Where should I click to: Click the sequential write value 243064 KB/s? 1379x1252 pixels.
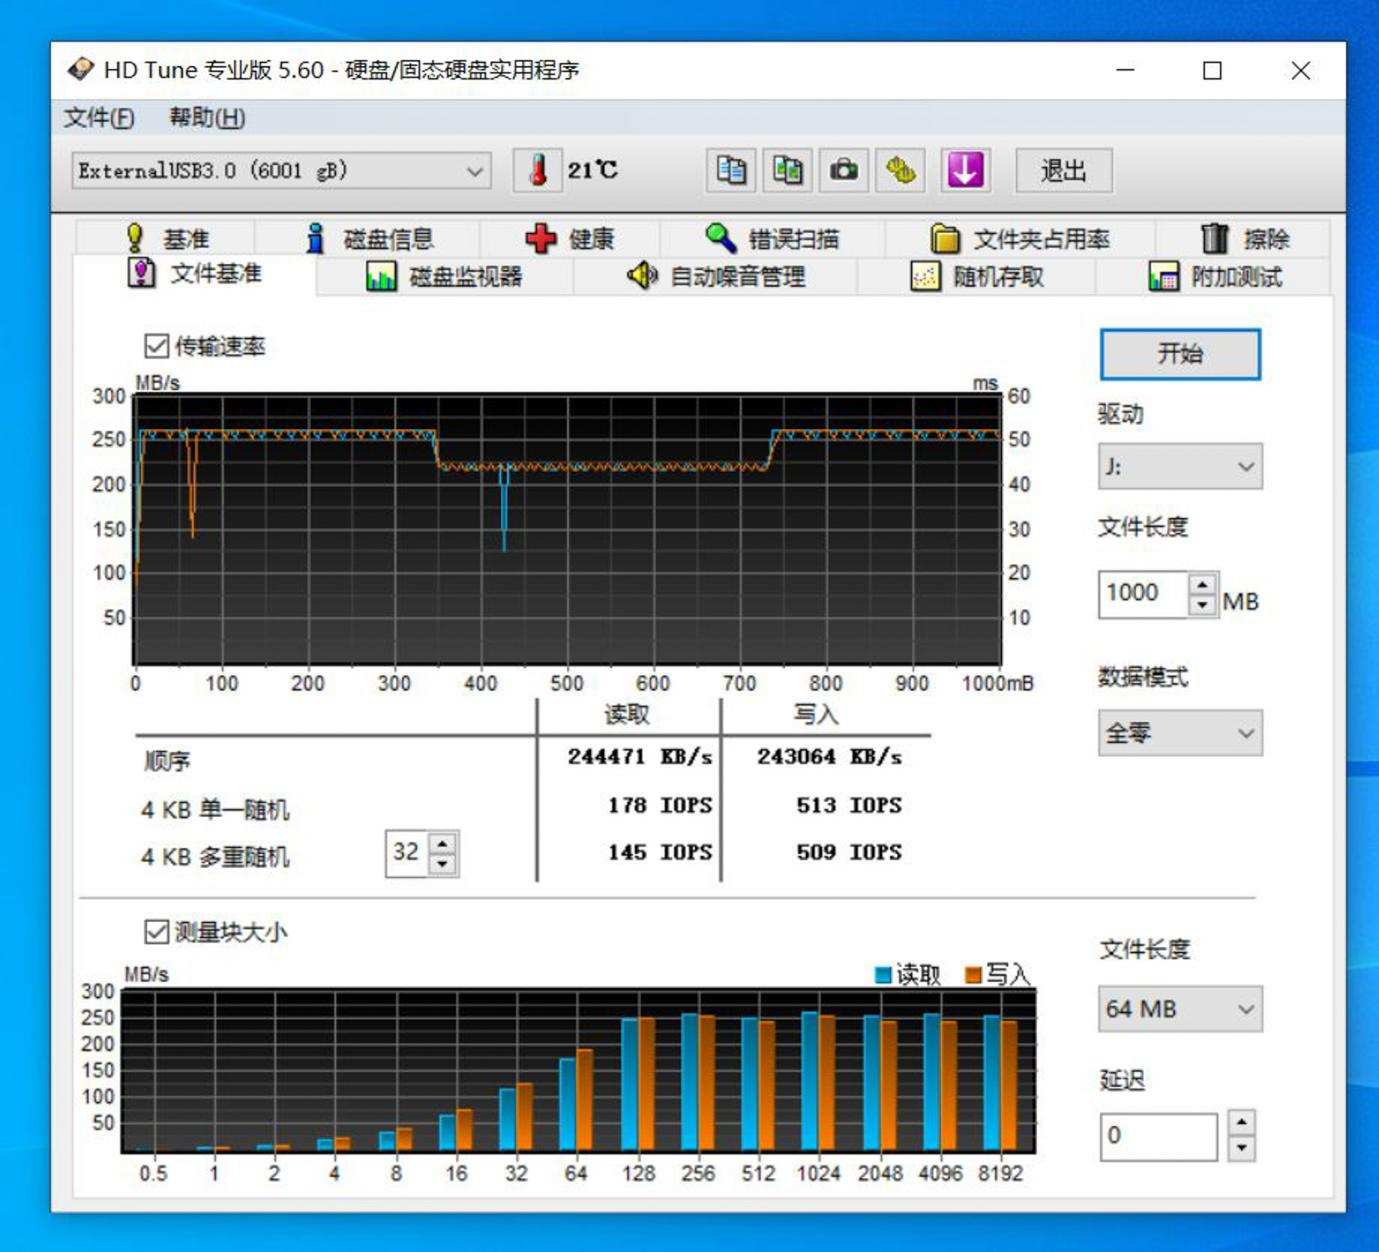(829, 757)
